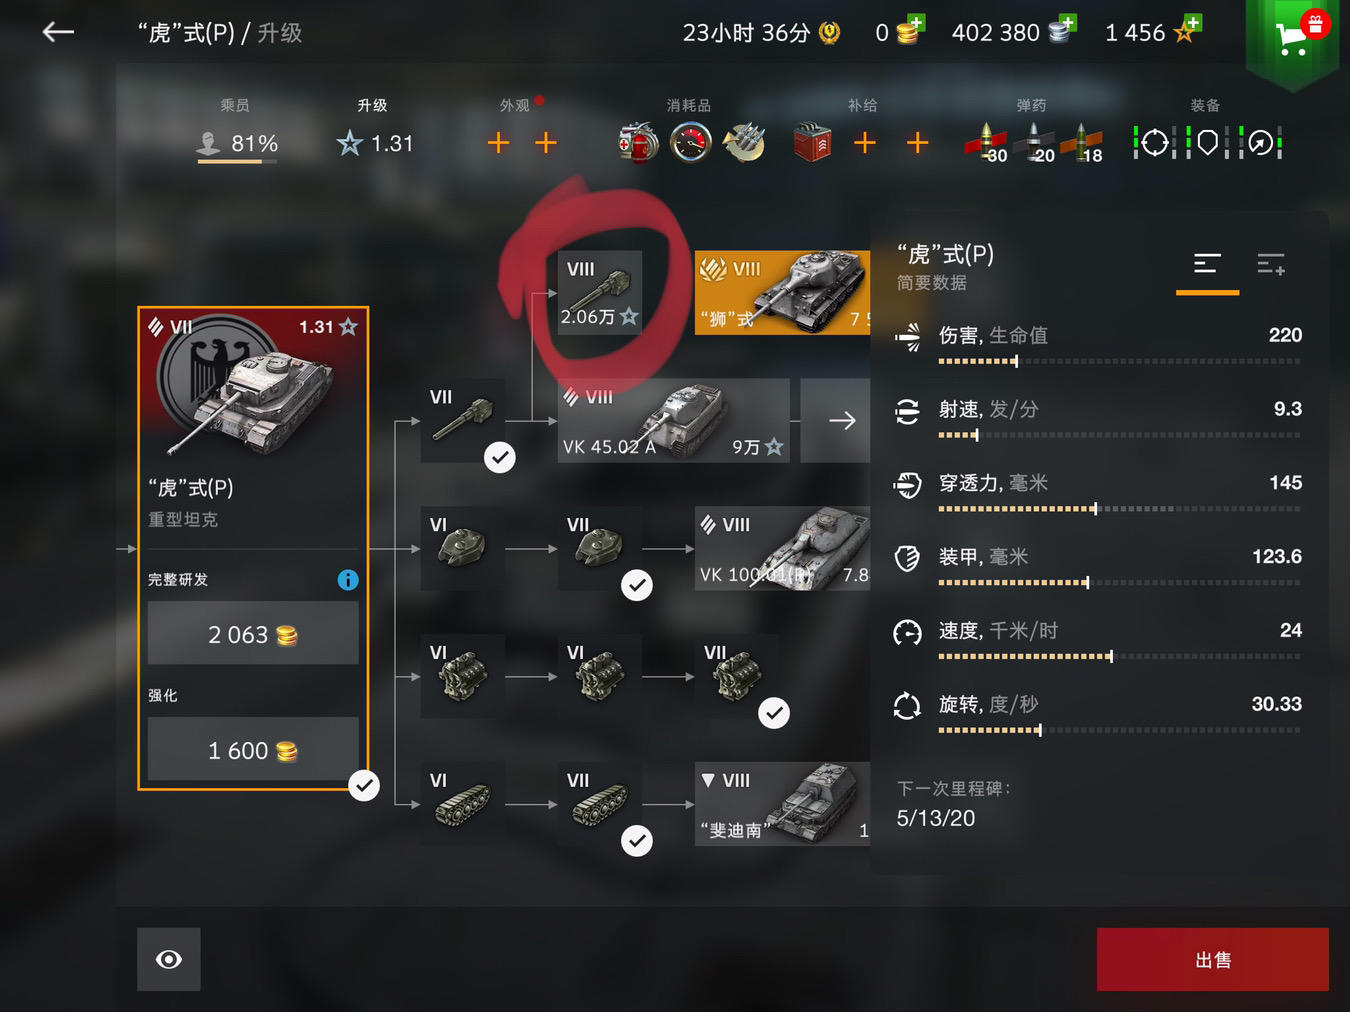Go back using the top-left arrow
This screenshot has height=1012, width=1350.
click(x=58, y=32)
